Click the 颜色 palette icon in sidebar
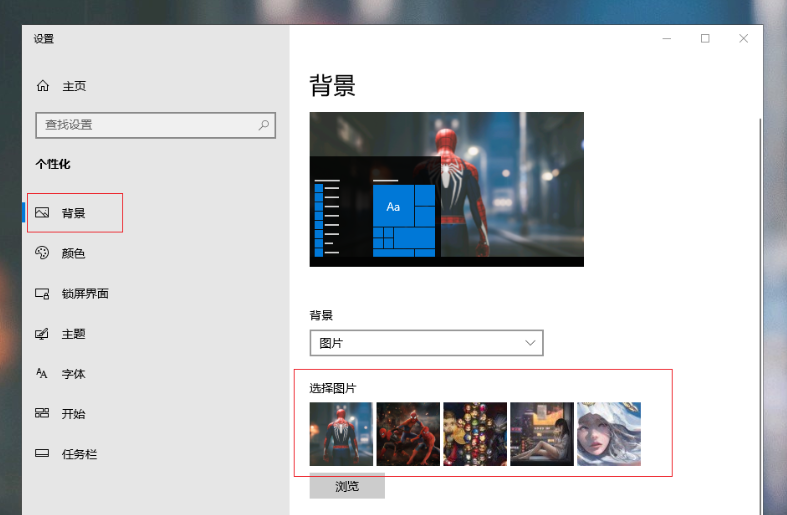This screenshot has height=515, width=787. point(42,253)
